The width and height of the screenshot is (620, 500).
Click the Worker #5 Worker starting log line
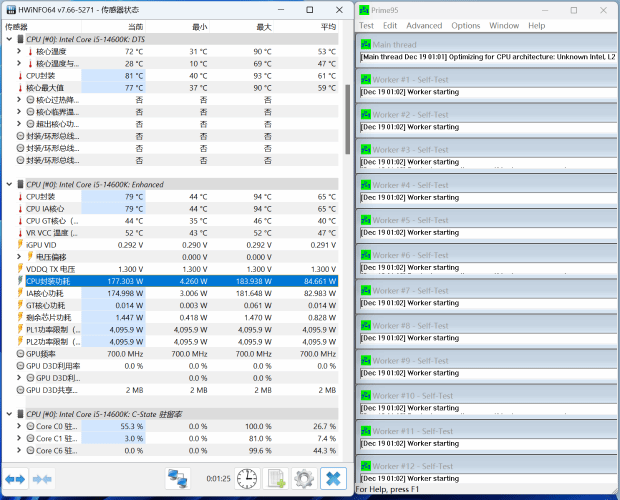point(410,232)
